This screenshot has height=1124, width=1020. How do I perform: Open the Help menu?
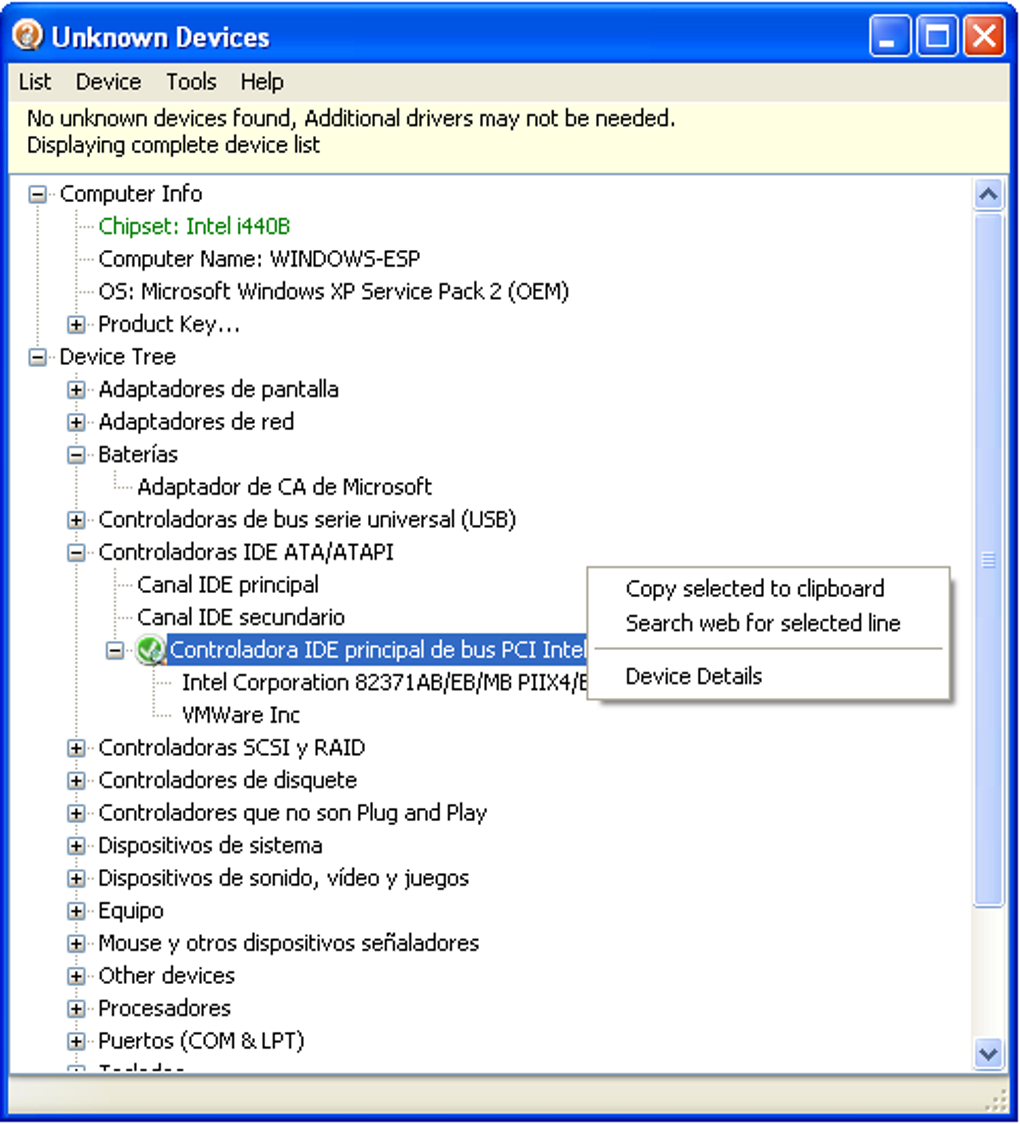tap(262, 82)
